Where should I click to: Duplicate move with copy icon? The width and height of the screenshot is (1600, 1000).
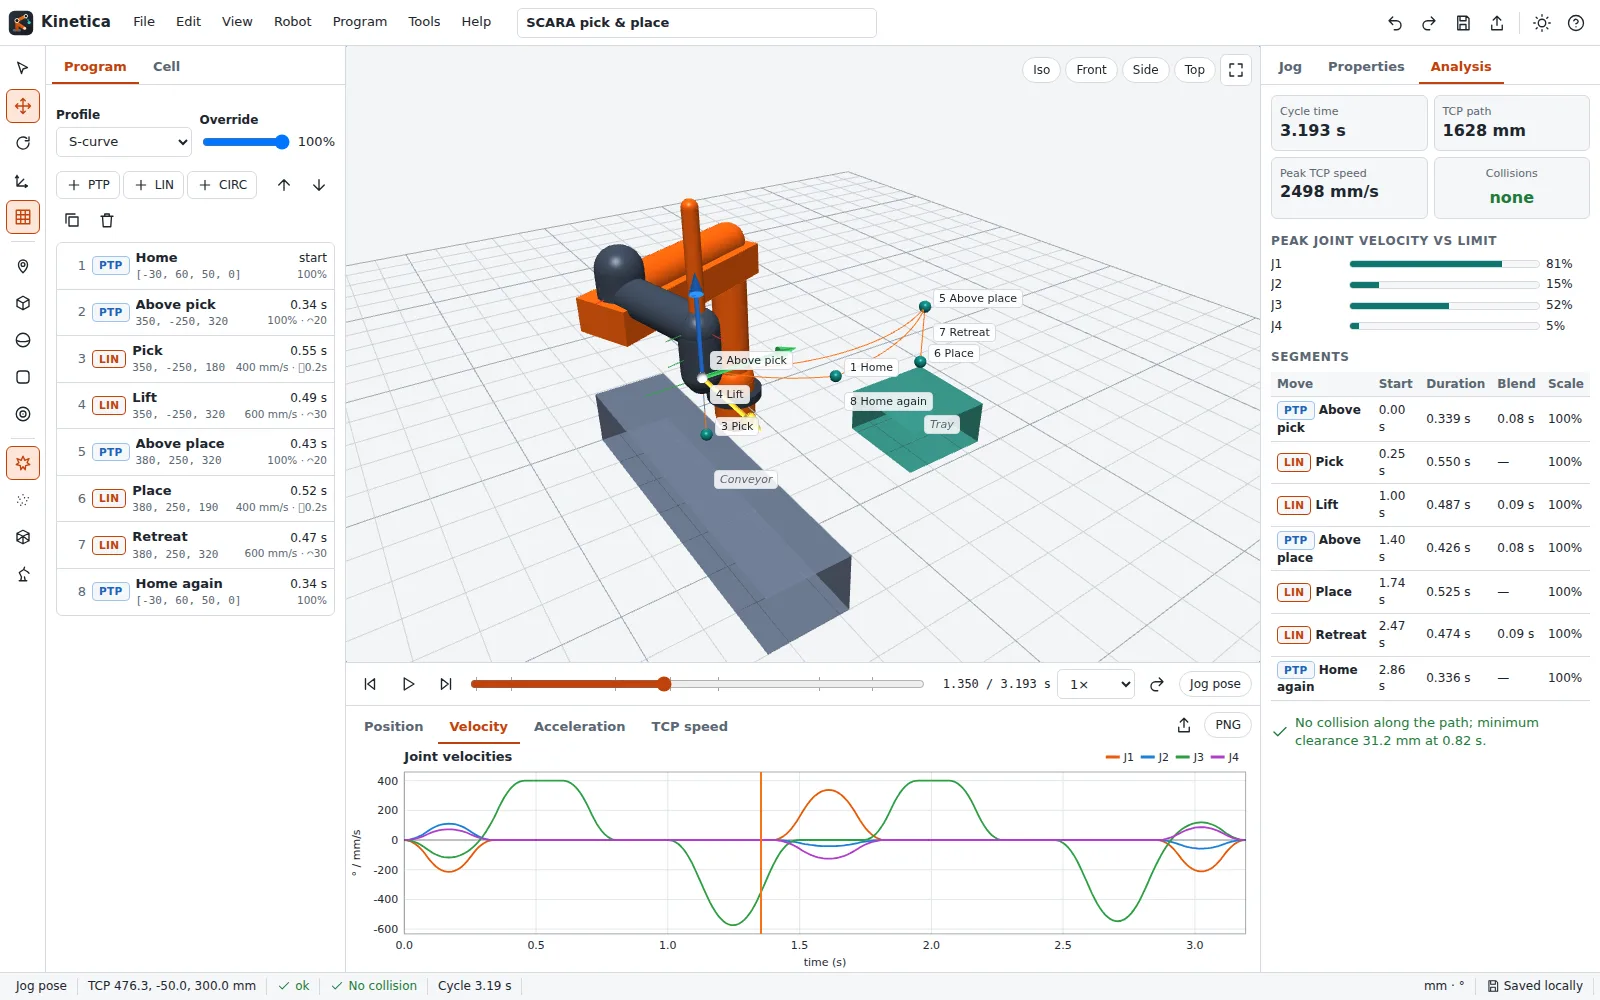click(x=72, y=220)
